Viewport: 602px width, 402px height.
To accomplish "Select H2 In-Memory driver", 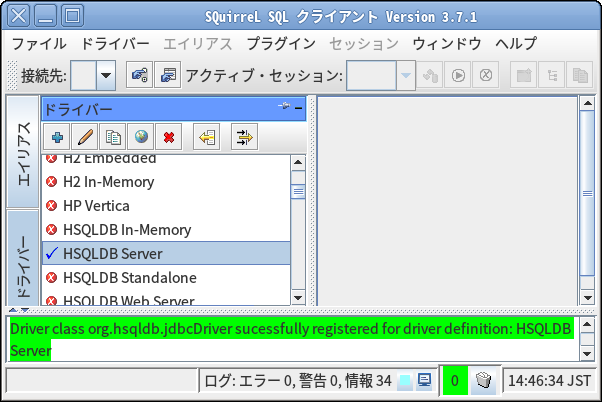I will pyautogui.click(x=166, y=182).
